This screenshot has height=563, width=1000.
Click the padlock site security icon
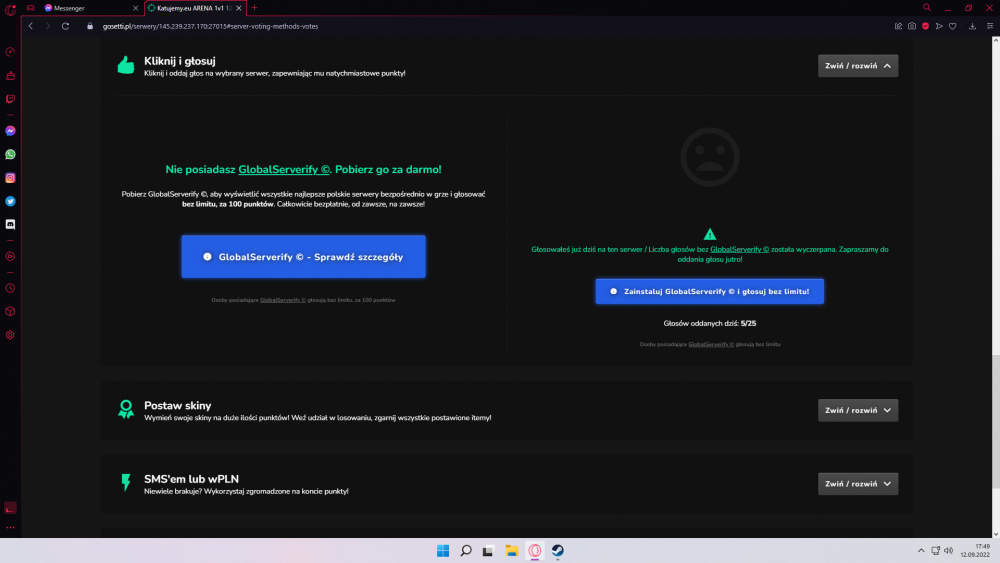coord(90,26)
